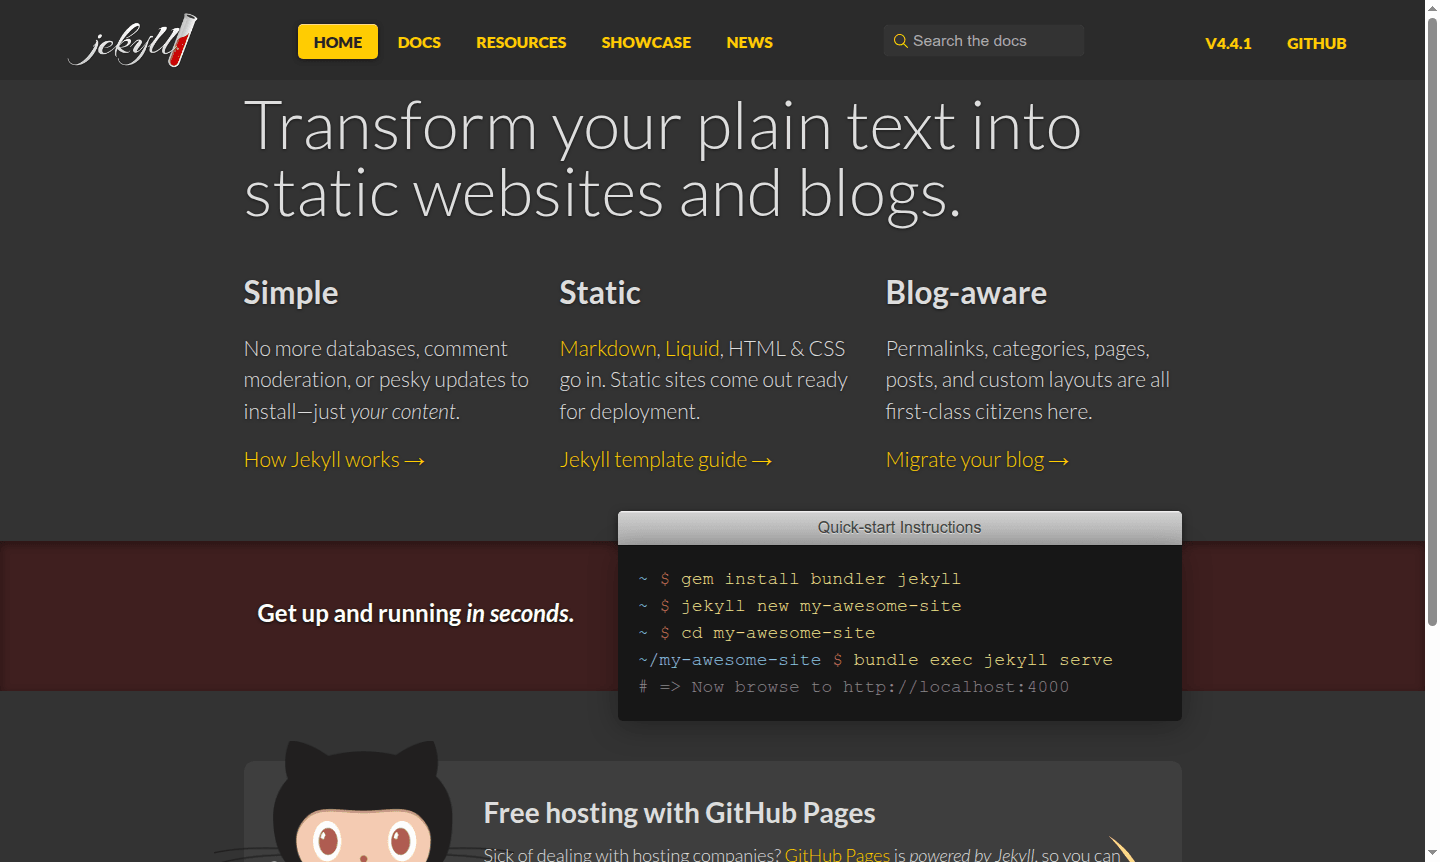The height and width of the screenshot is (862, 1440).
Task: Focus the Search the docs field
Action: pyautogui.click(x=990, y=41)
